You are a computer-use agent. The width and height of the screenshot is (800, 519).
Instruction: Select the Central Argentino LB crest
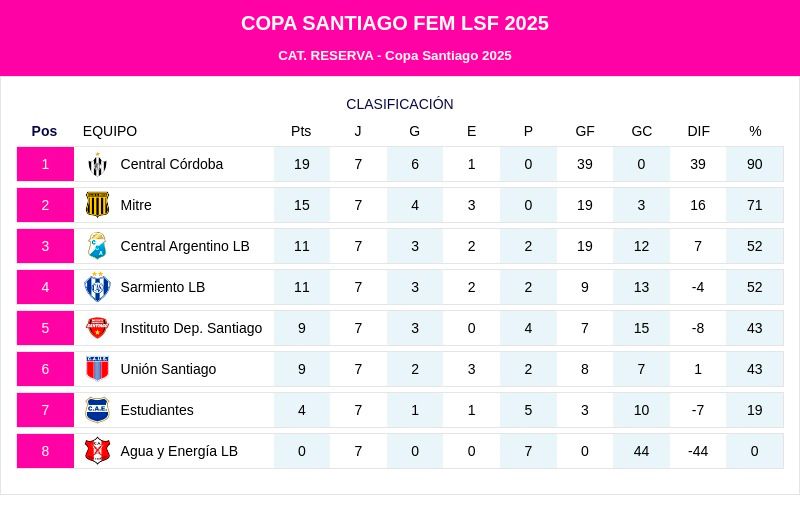[x=97, y=246]
